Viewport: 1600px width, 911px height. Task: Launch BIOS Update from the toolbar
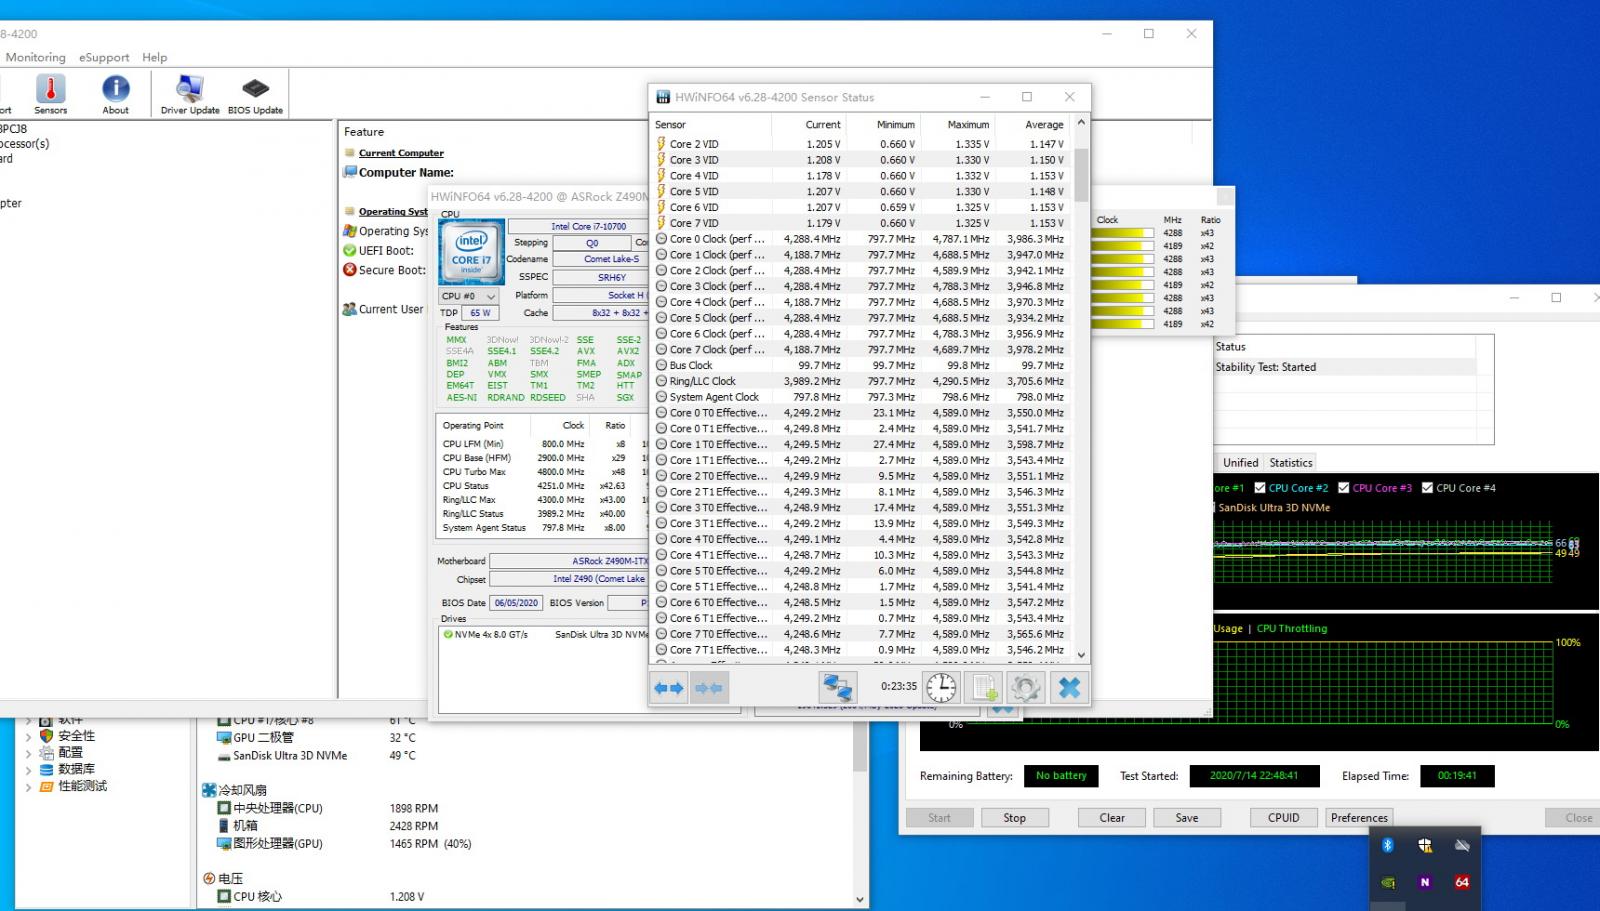click(255, 94)
